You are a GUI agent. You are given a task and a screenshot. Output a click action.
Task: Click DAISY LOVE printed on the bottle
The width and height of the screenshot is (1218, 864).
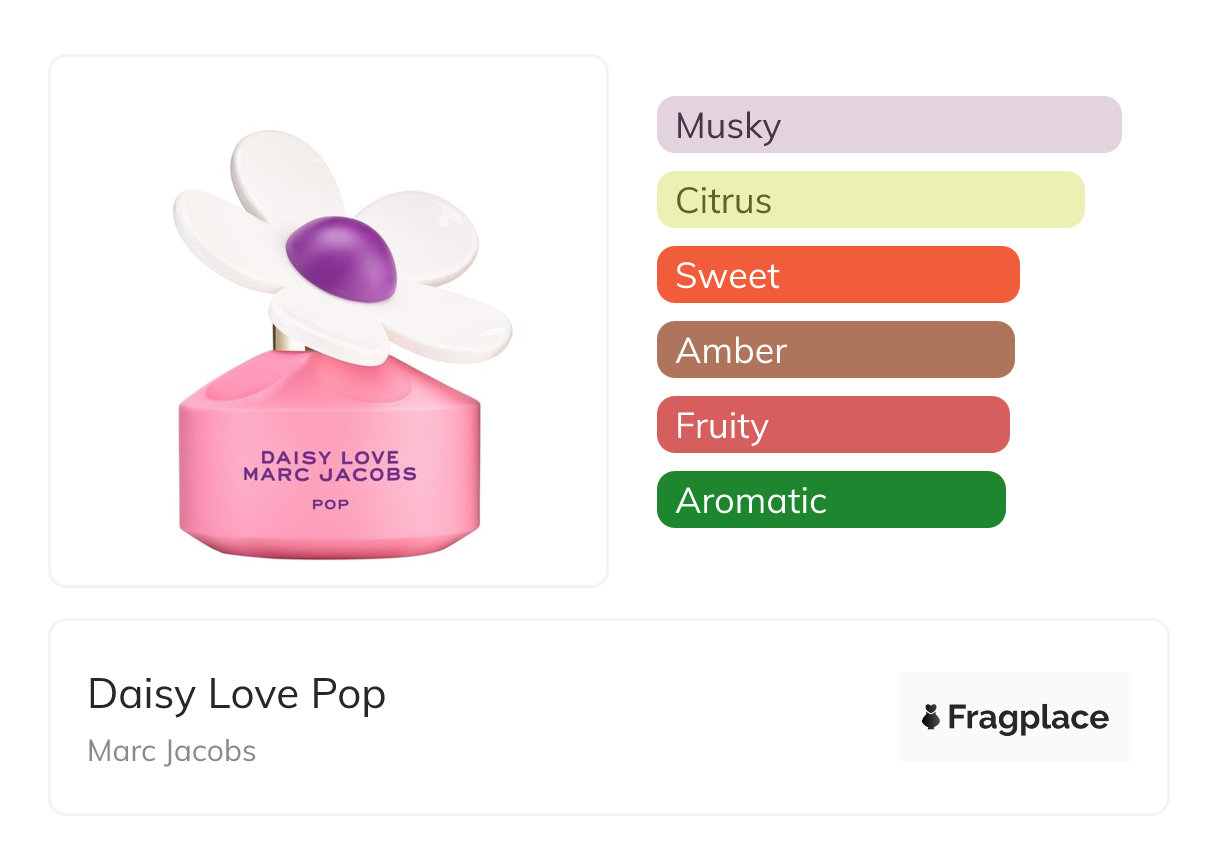330,458
